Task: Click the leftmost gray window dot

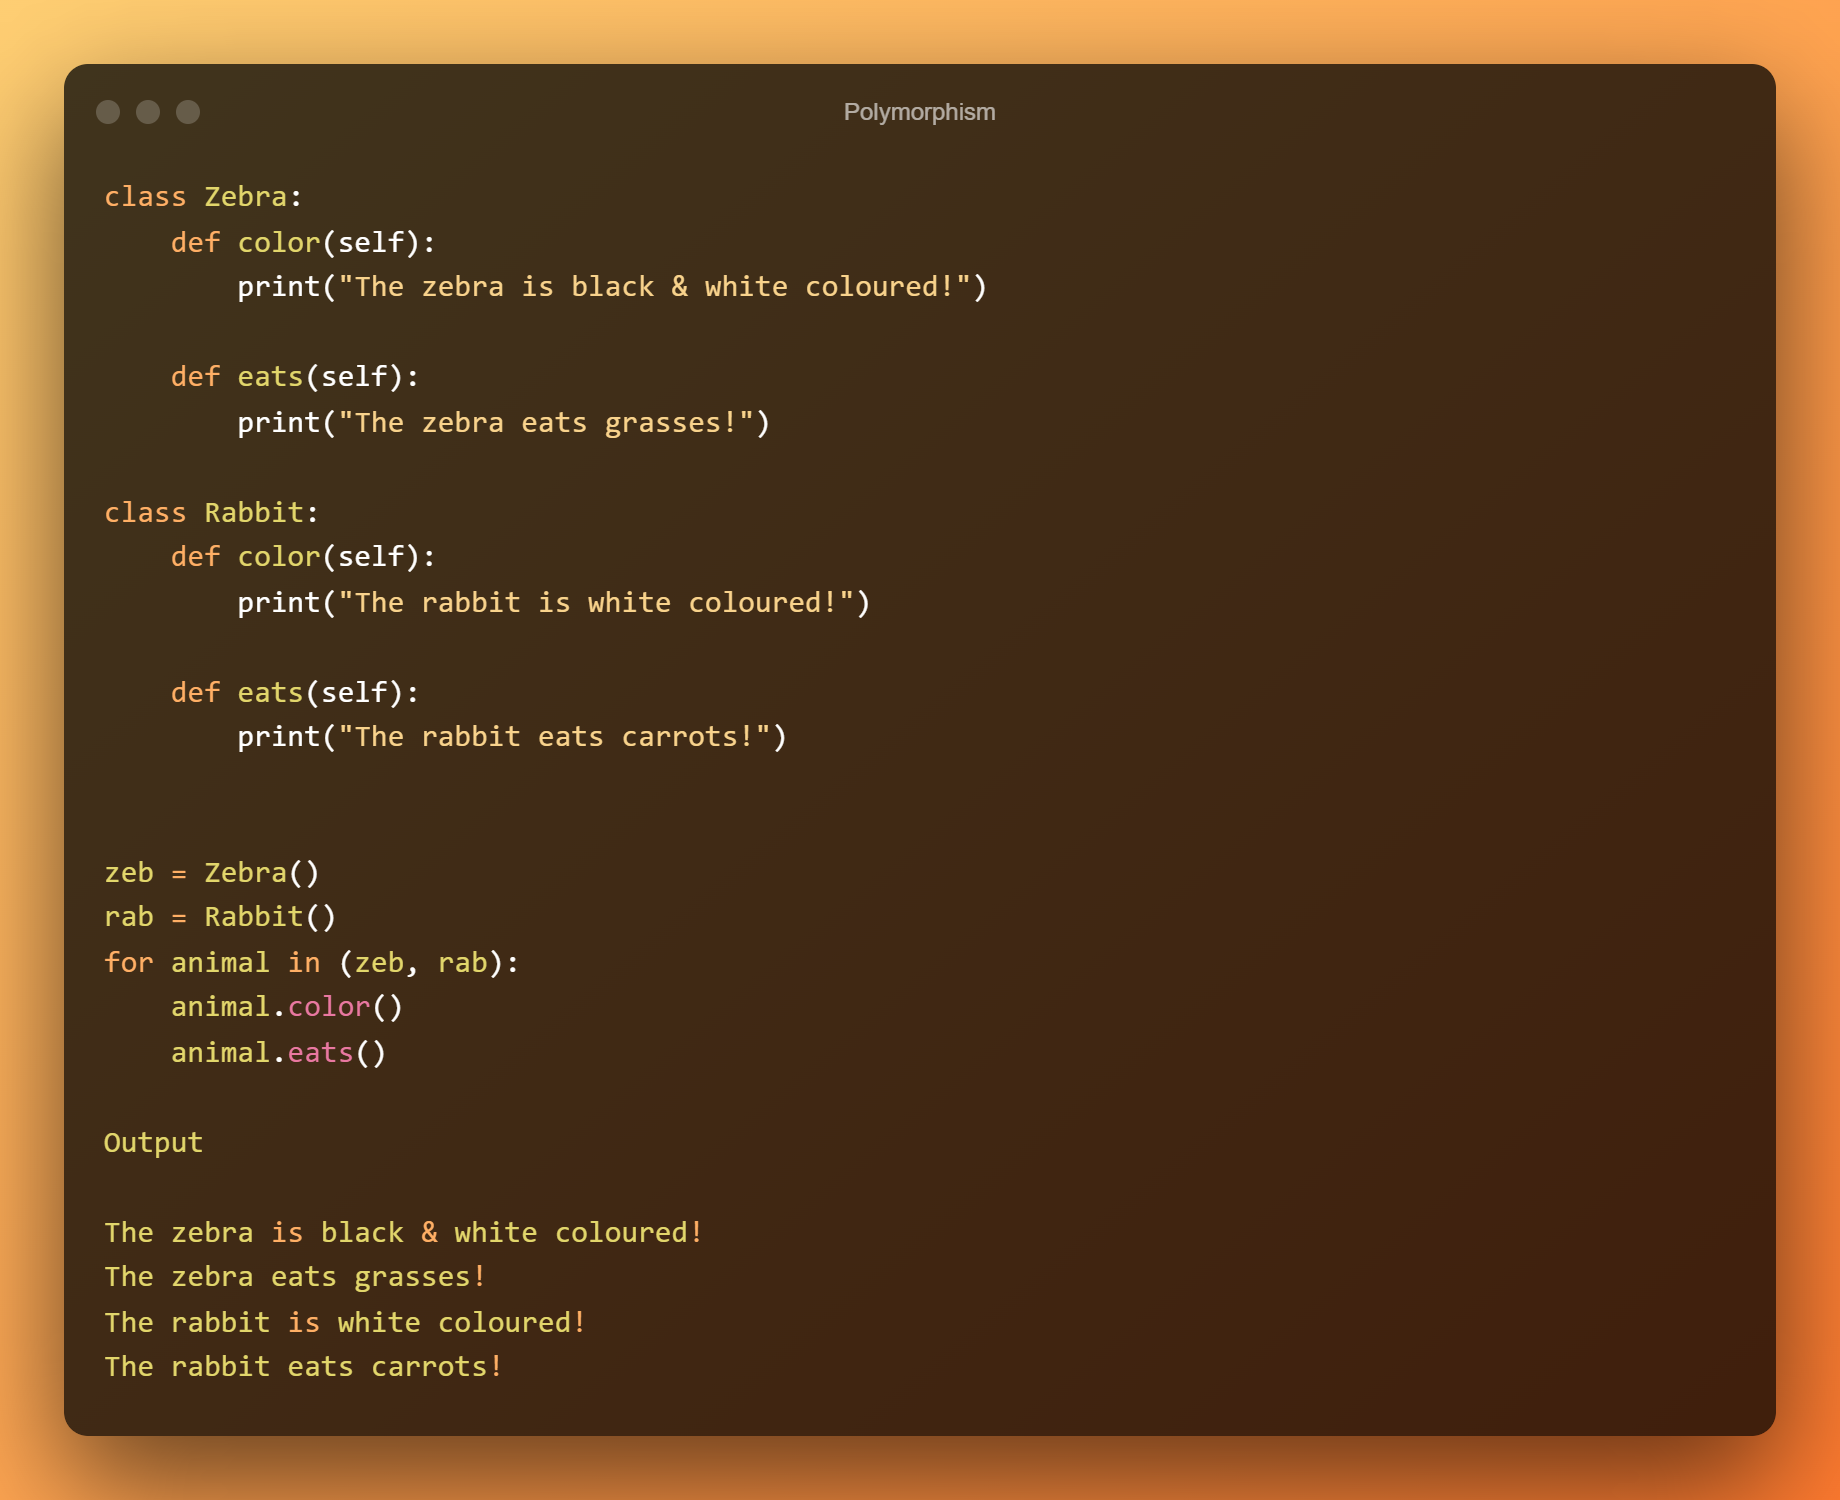Action: point(108,112)
